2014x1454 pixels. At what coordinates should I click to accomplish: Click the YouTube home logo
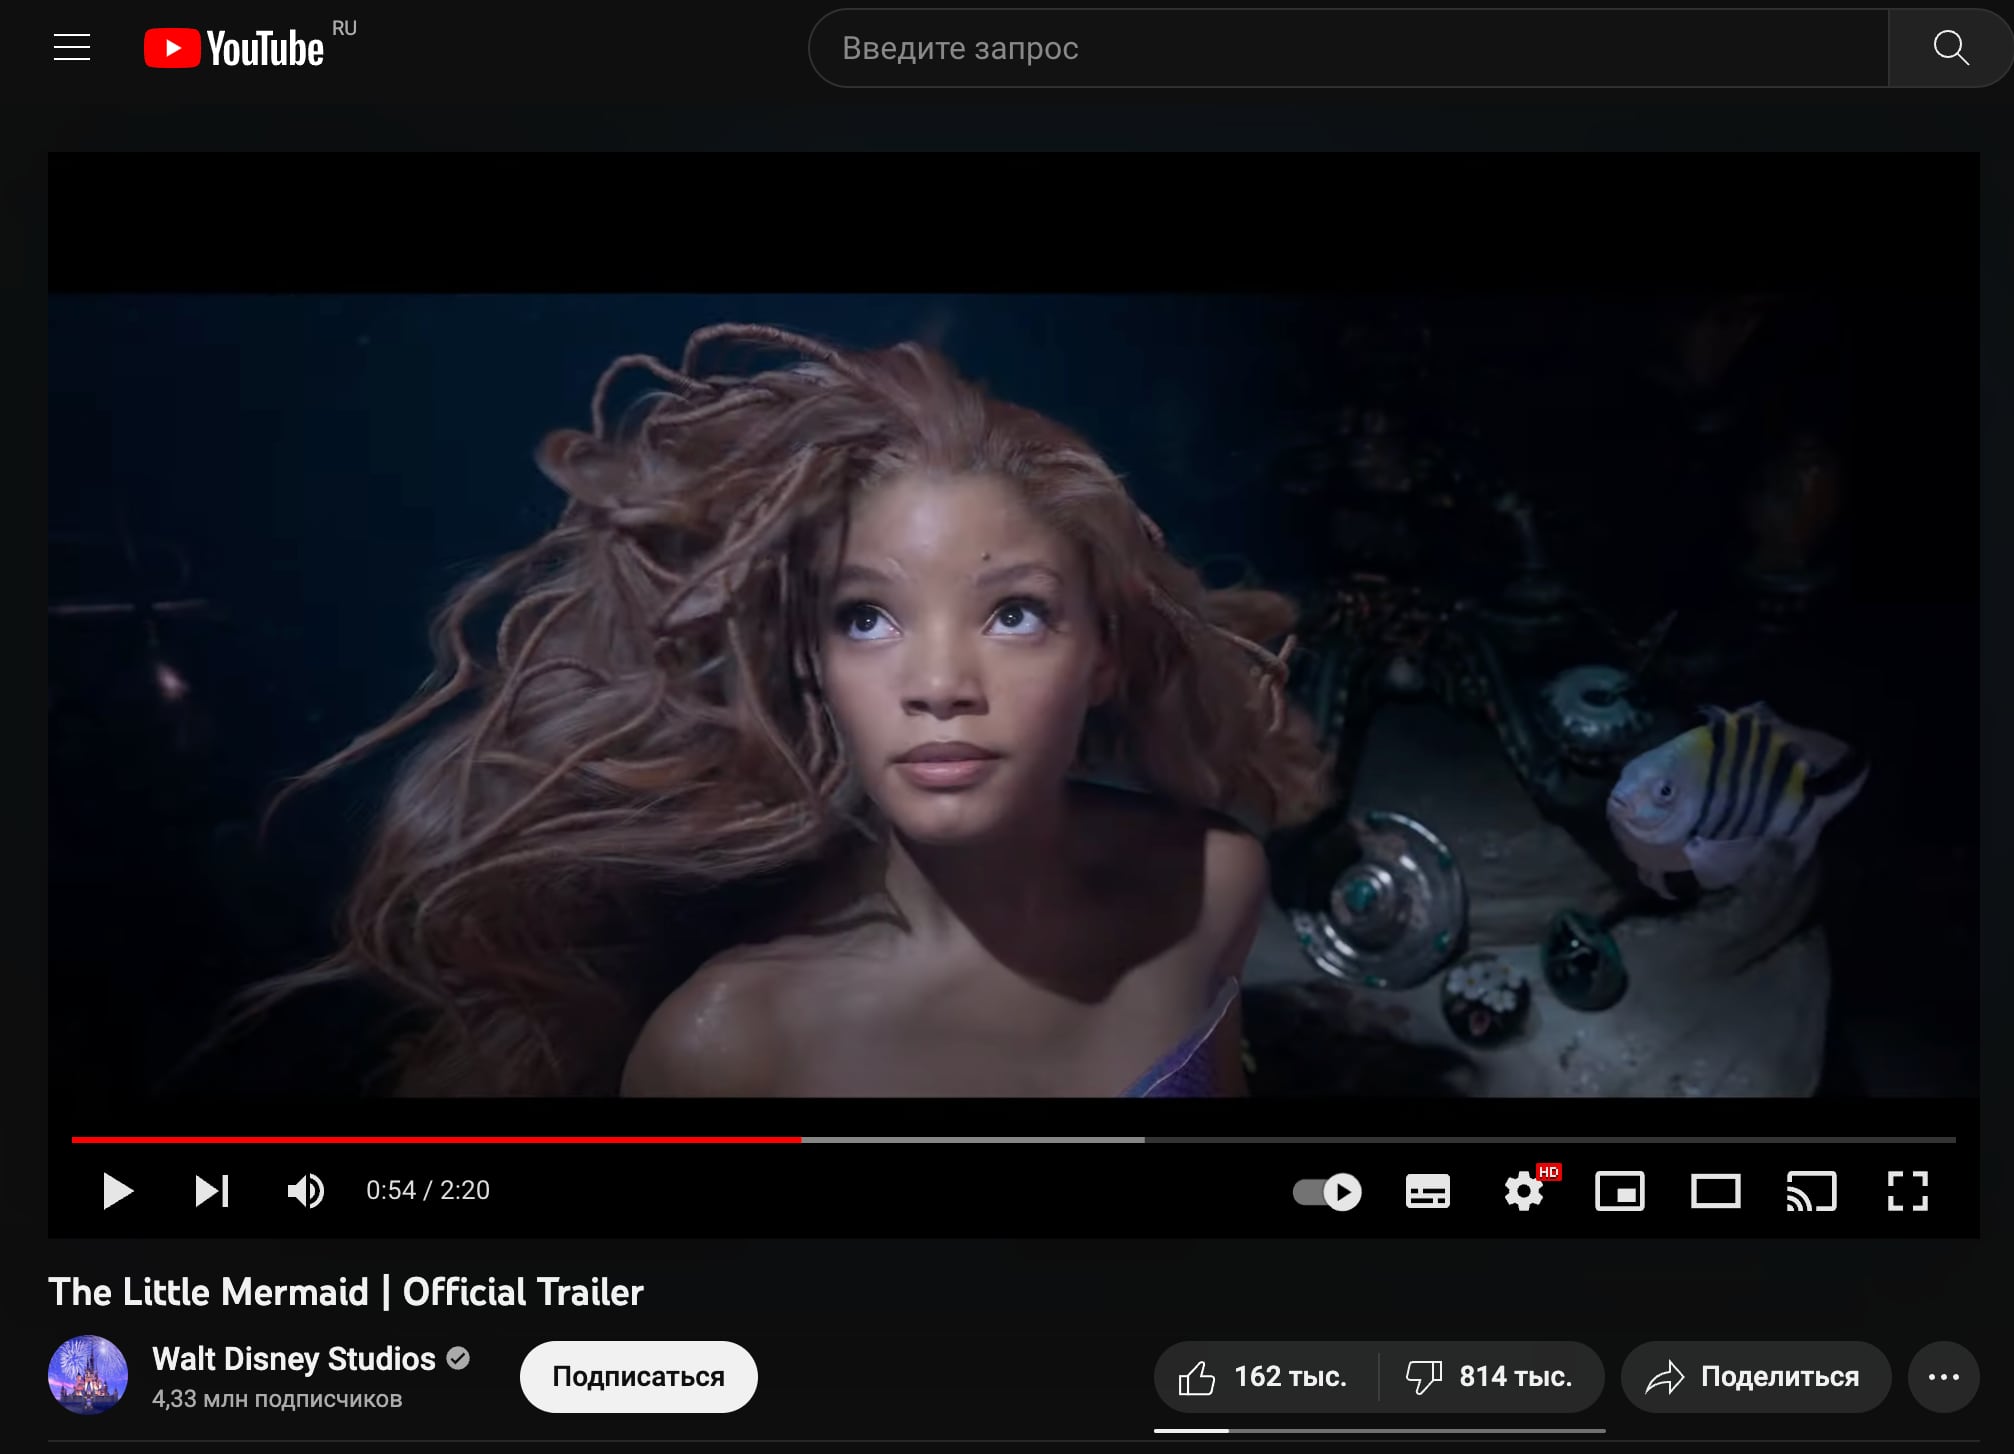[x=234, y=48]
